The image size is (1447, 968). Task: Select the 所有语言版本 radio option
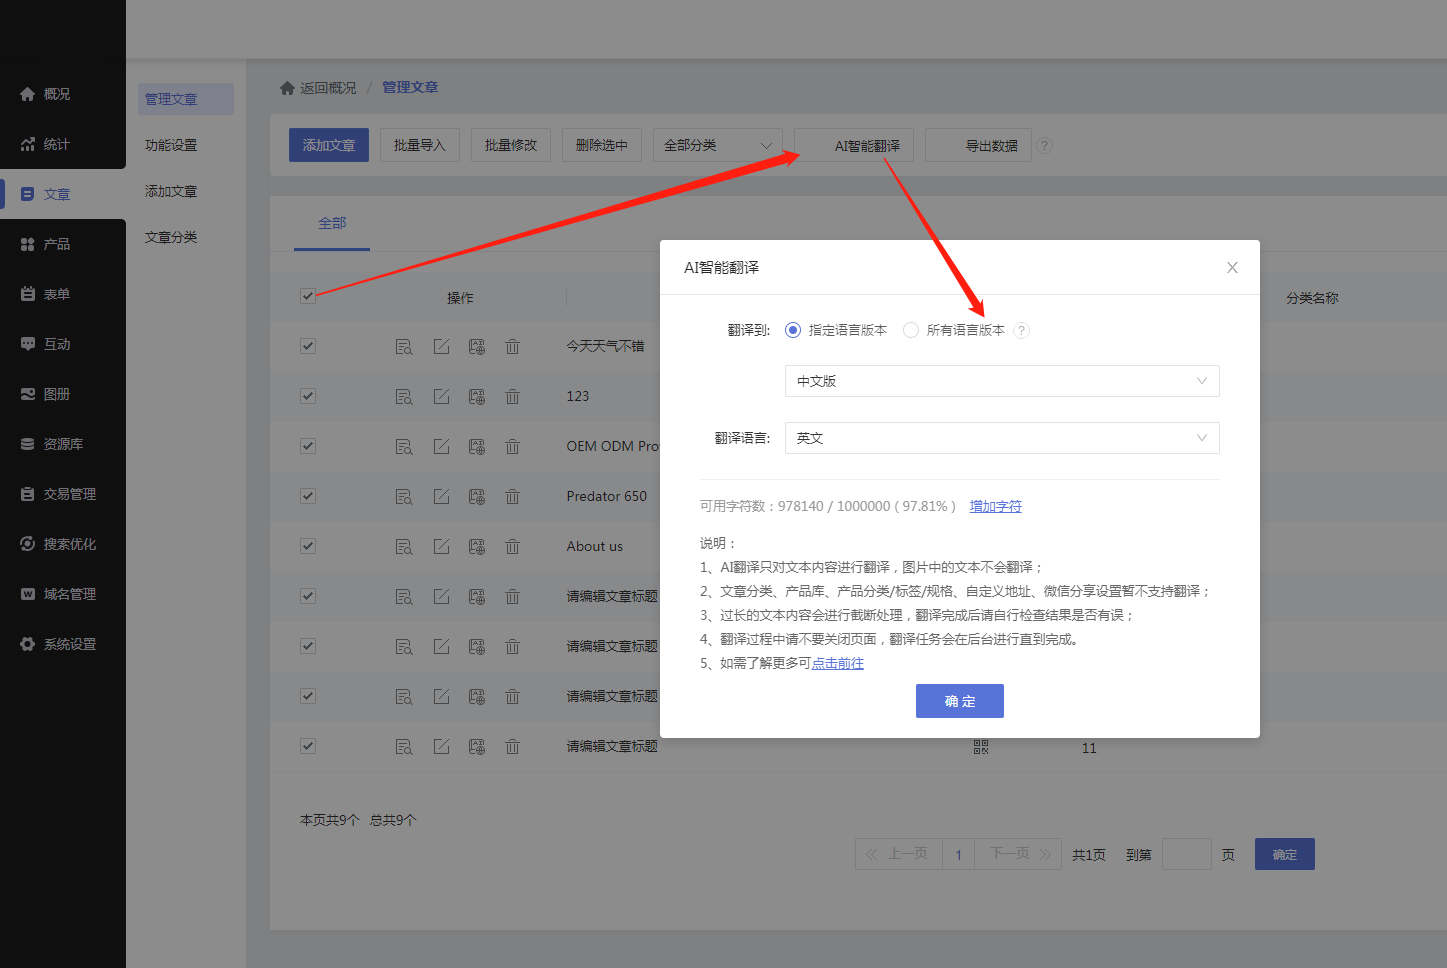pyautogui.click(x=911, y=331)
